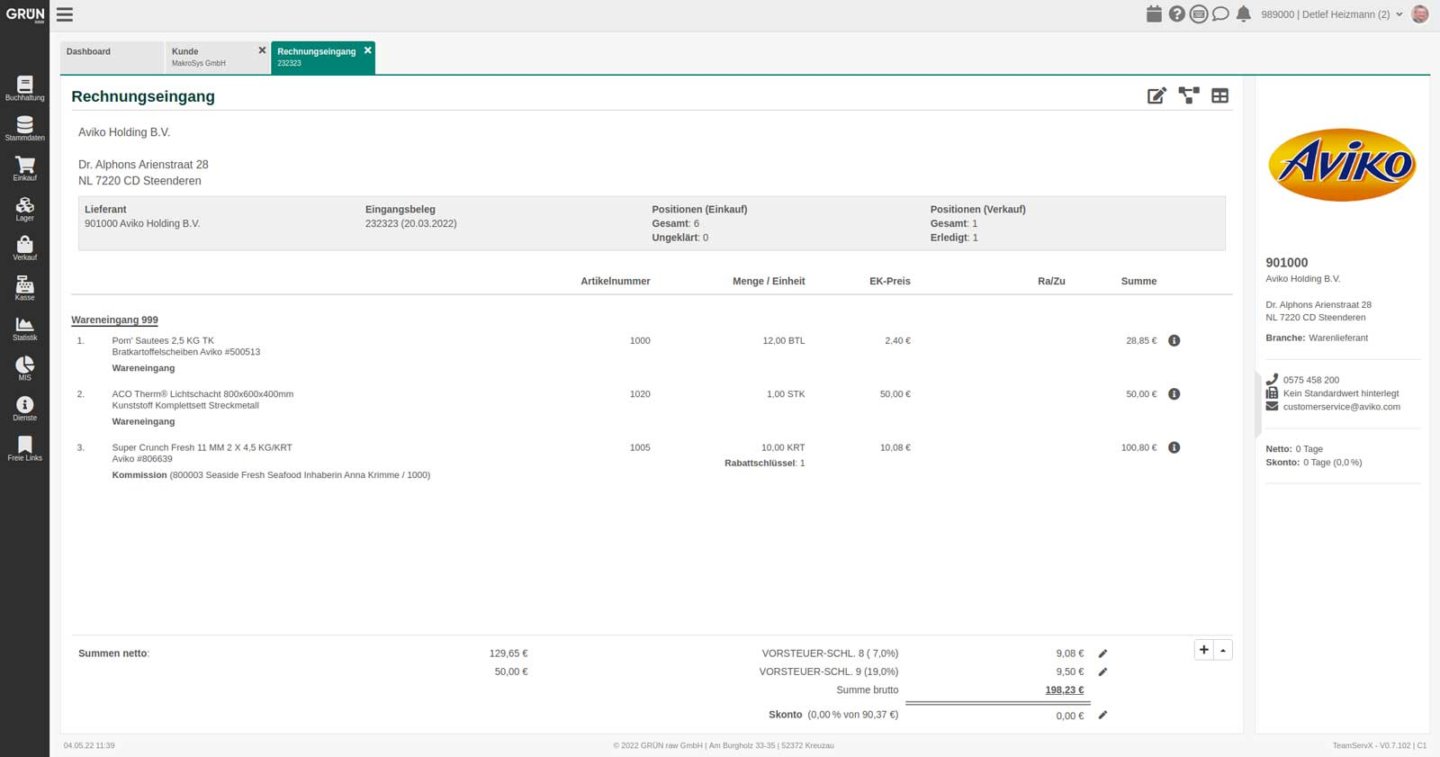
Task: Open the Detlef Heizmann user dropdown
Action: click(x=1332, y=14)
